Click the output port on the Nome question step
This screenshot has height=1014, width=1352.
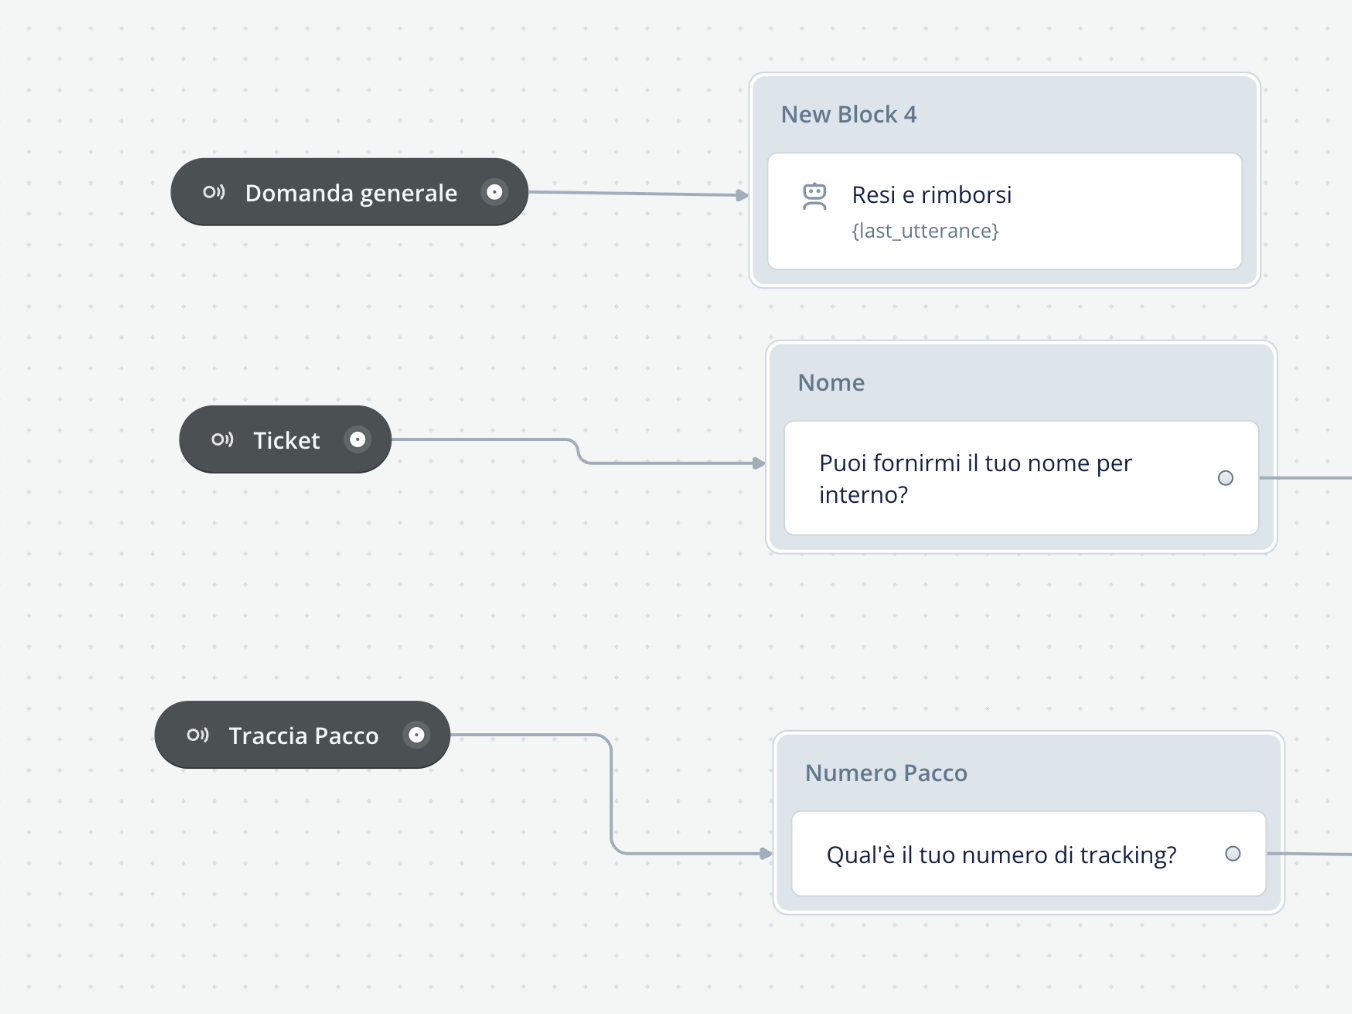(1226, 478)
